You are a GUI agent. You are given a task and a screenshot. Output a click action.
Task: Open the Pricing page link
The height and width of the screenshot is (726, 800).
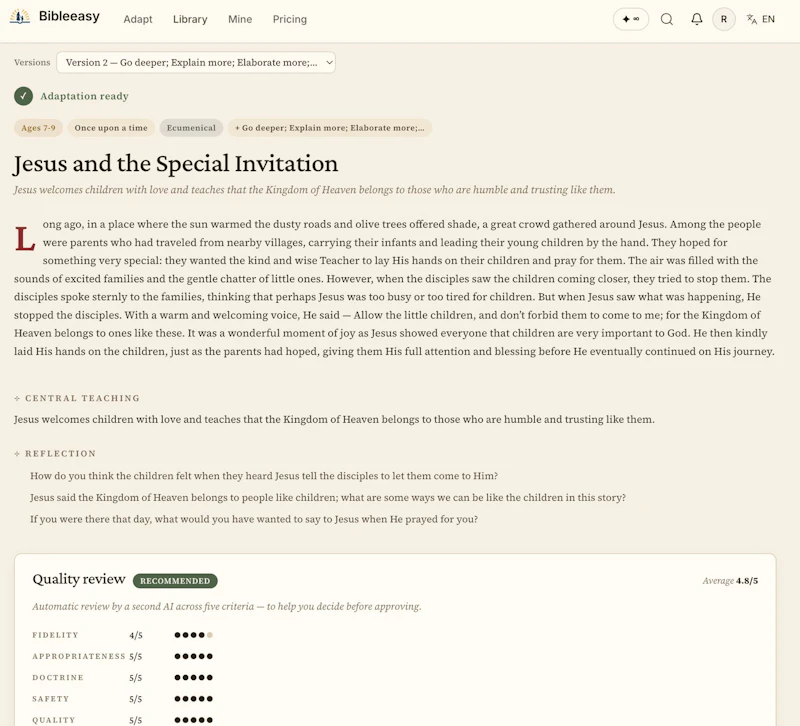pyautogui.click(x=289, y=19)
